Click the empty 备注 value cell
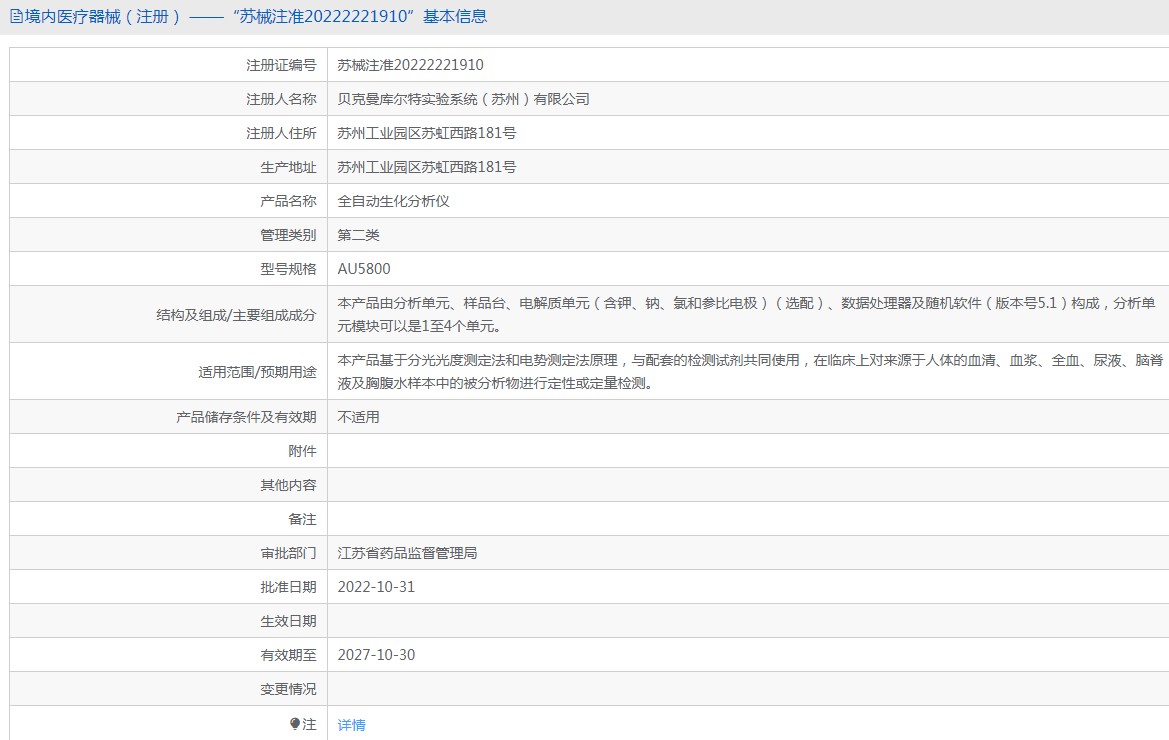Image resolution: width=1169 pixels, height=740 pixels. (746, 519)
